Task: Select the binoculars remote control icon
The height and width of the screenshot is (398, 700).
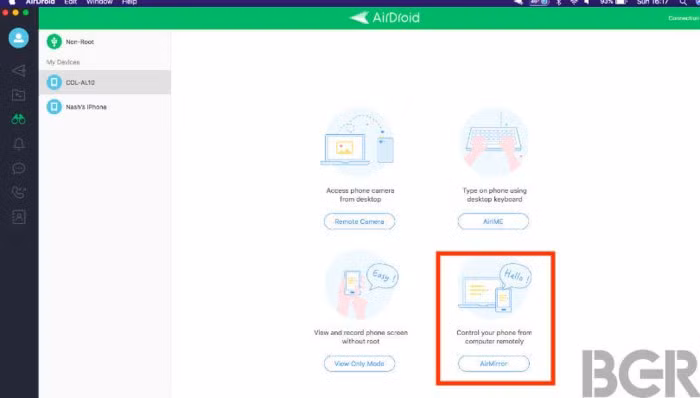Action: 19,119
